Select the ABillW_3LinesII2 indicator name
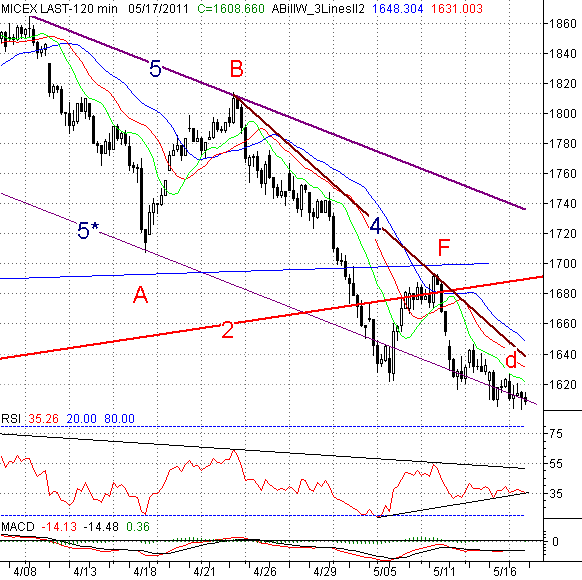The image size is (582, 580). click(318, 8)
